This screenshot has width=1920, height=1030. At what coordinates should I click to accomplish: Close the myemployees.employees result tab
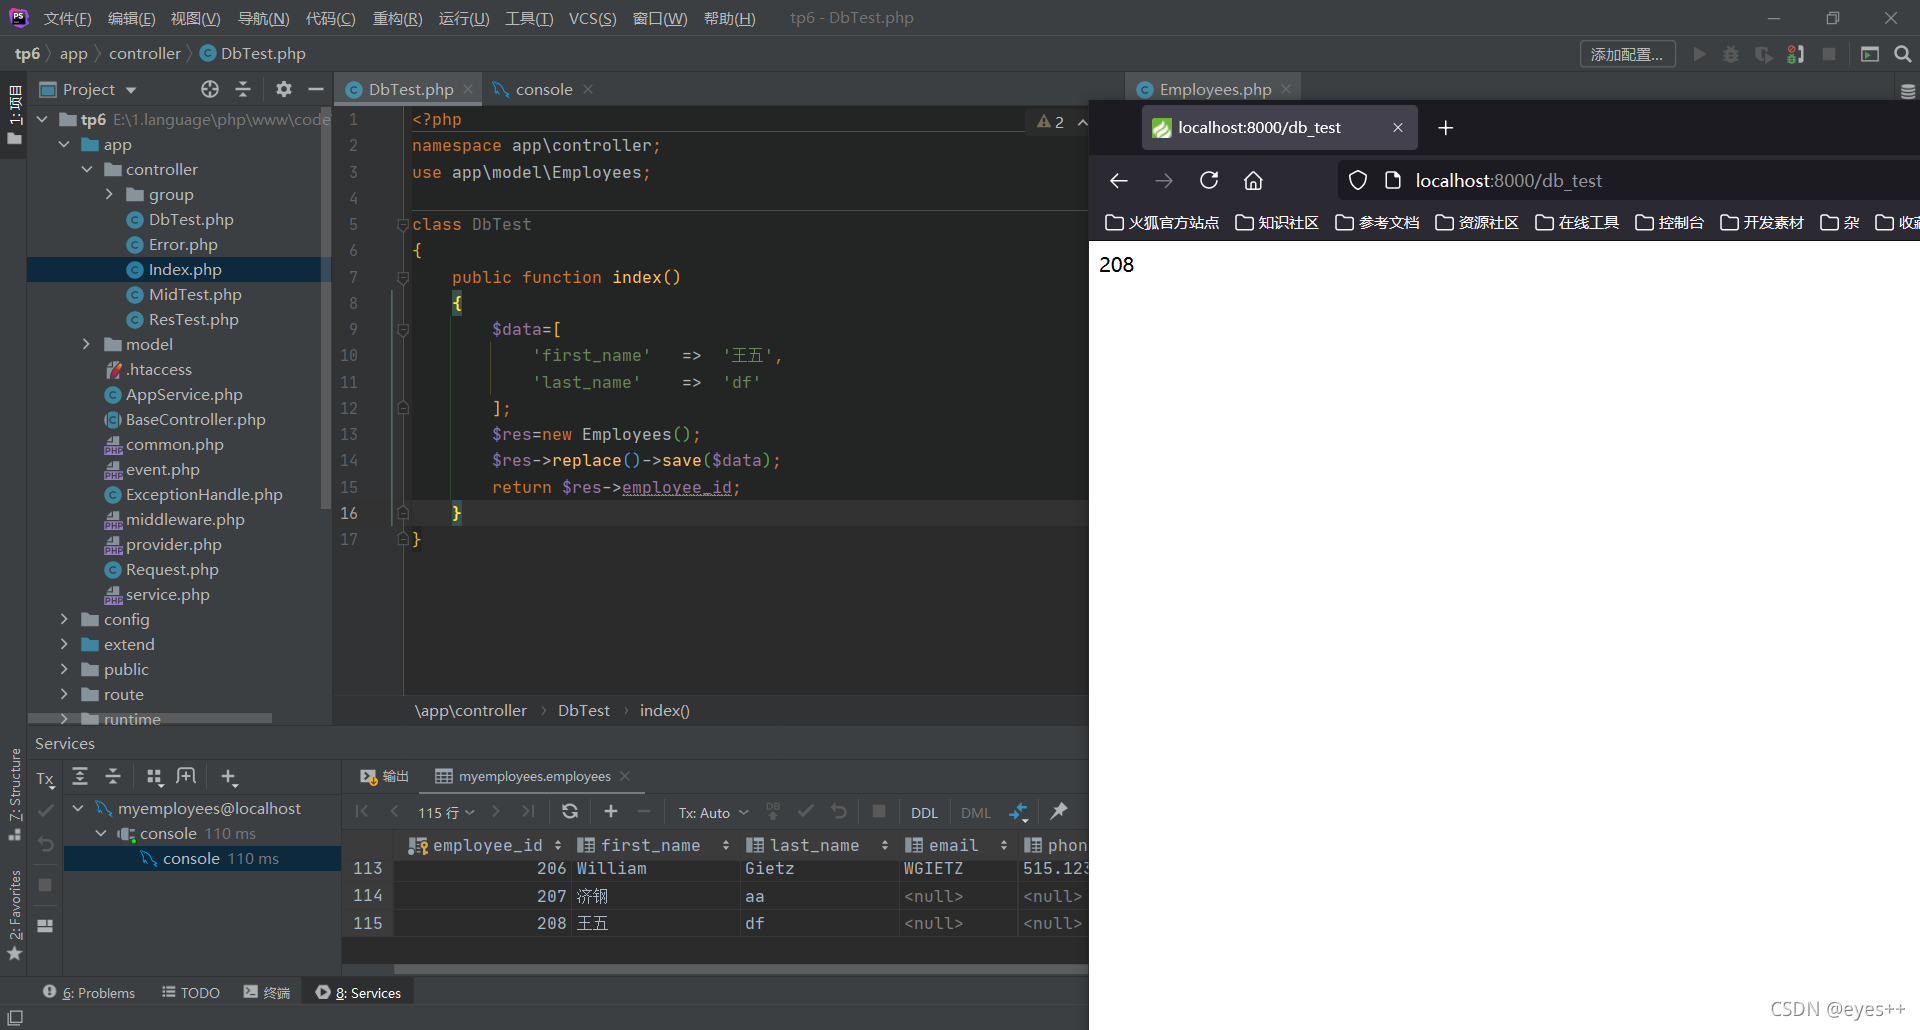(x=625, y=776)
